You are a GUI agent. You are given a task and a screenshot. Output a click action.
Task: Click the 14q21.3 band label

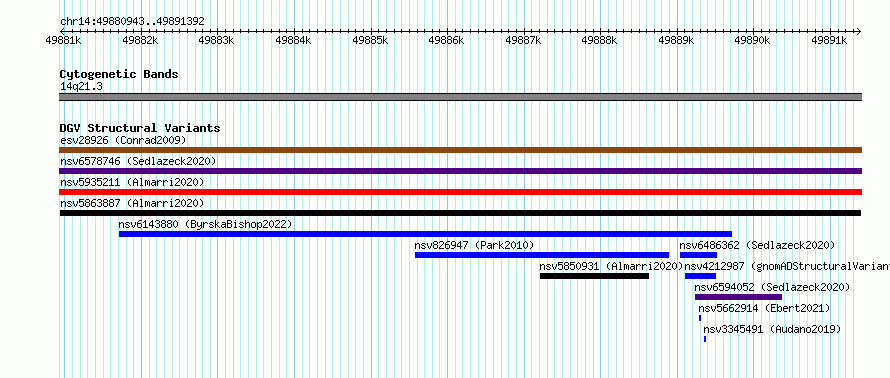pos(81,87)
